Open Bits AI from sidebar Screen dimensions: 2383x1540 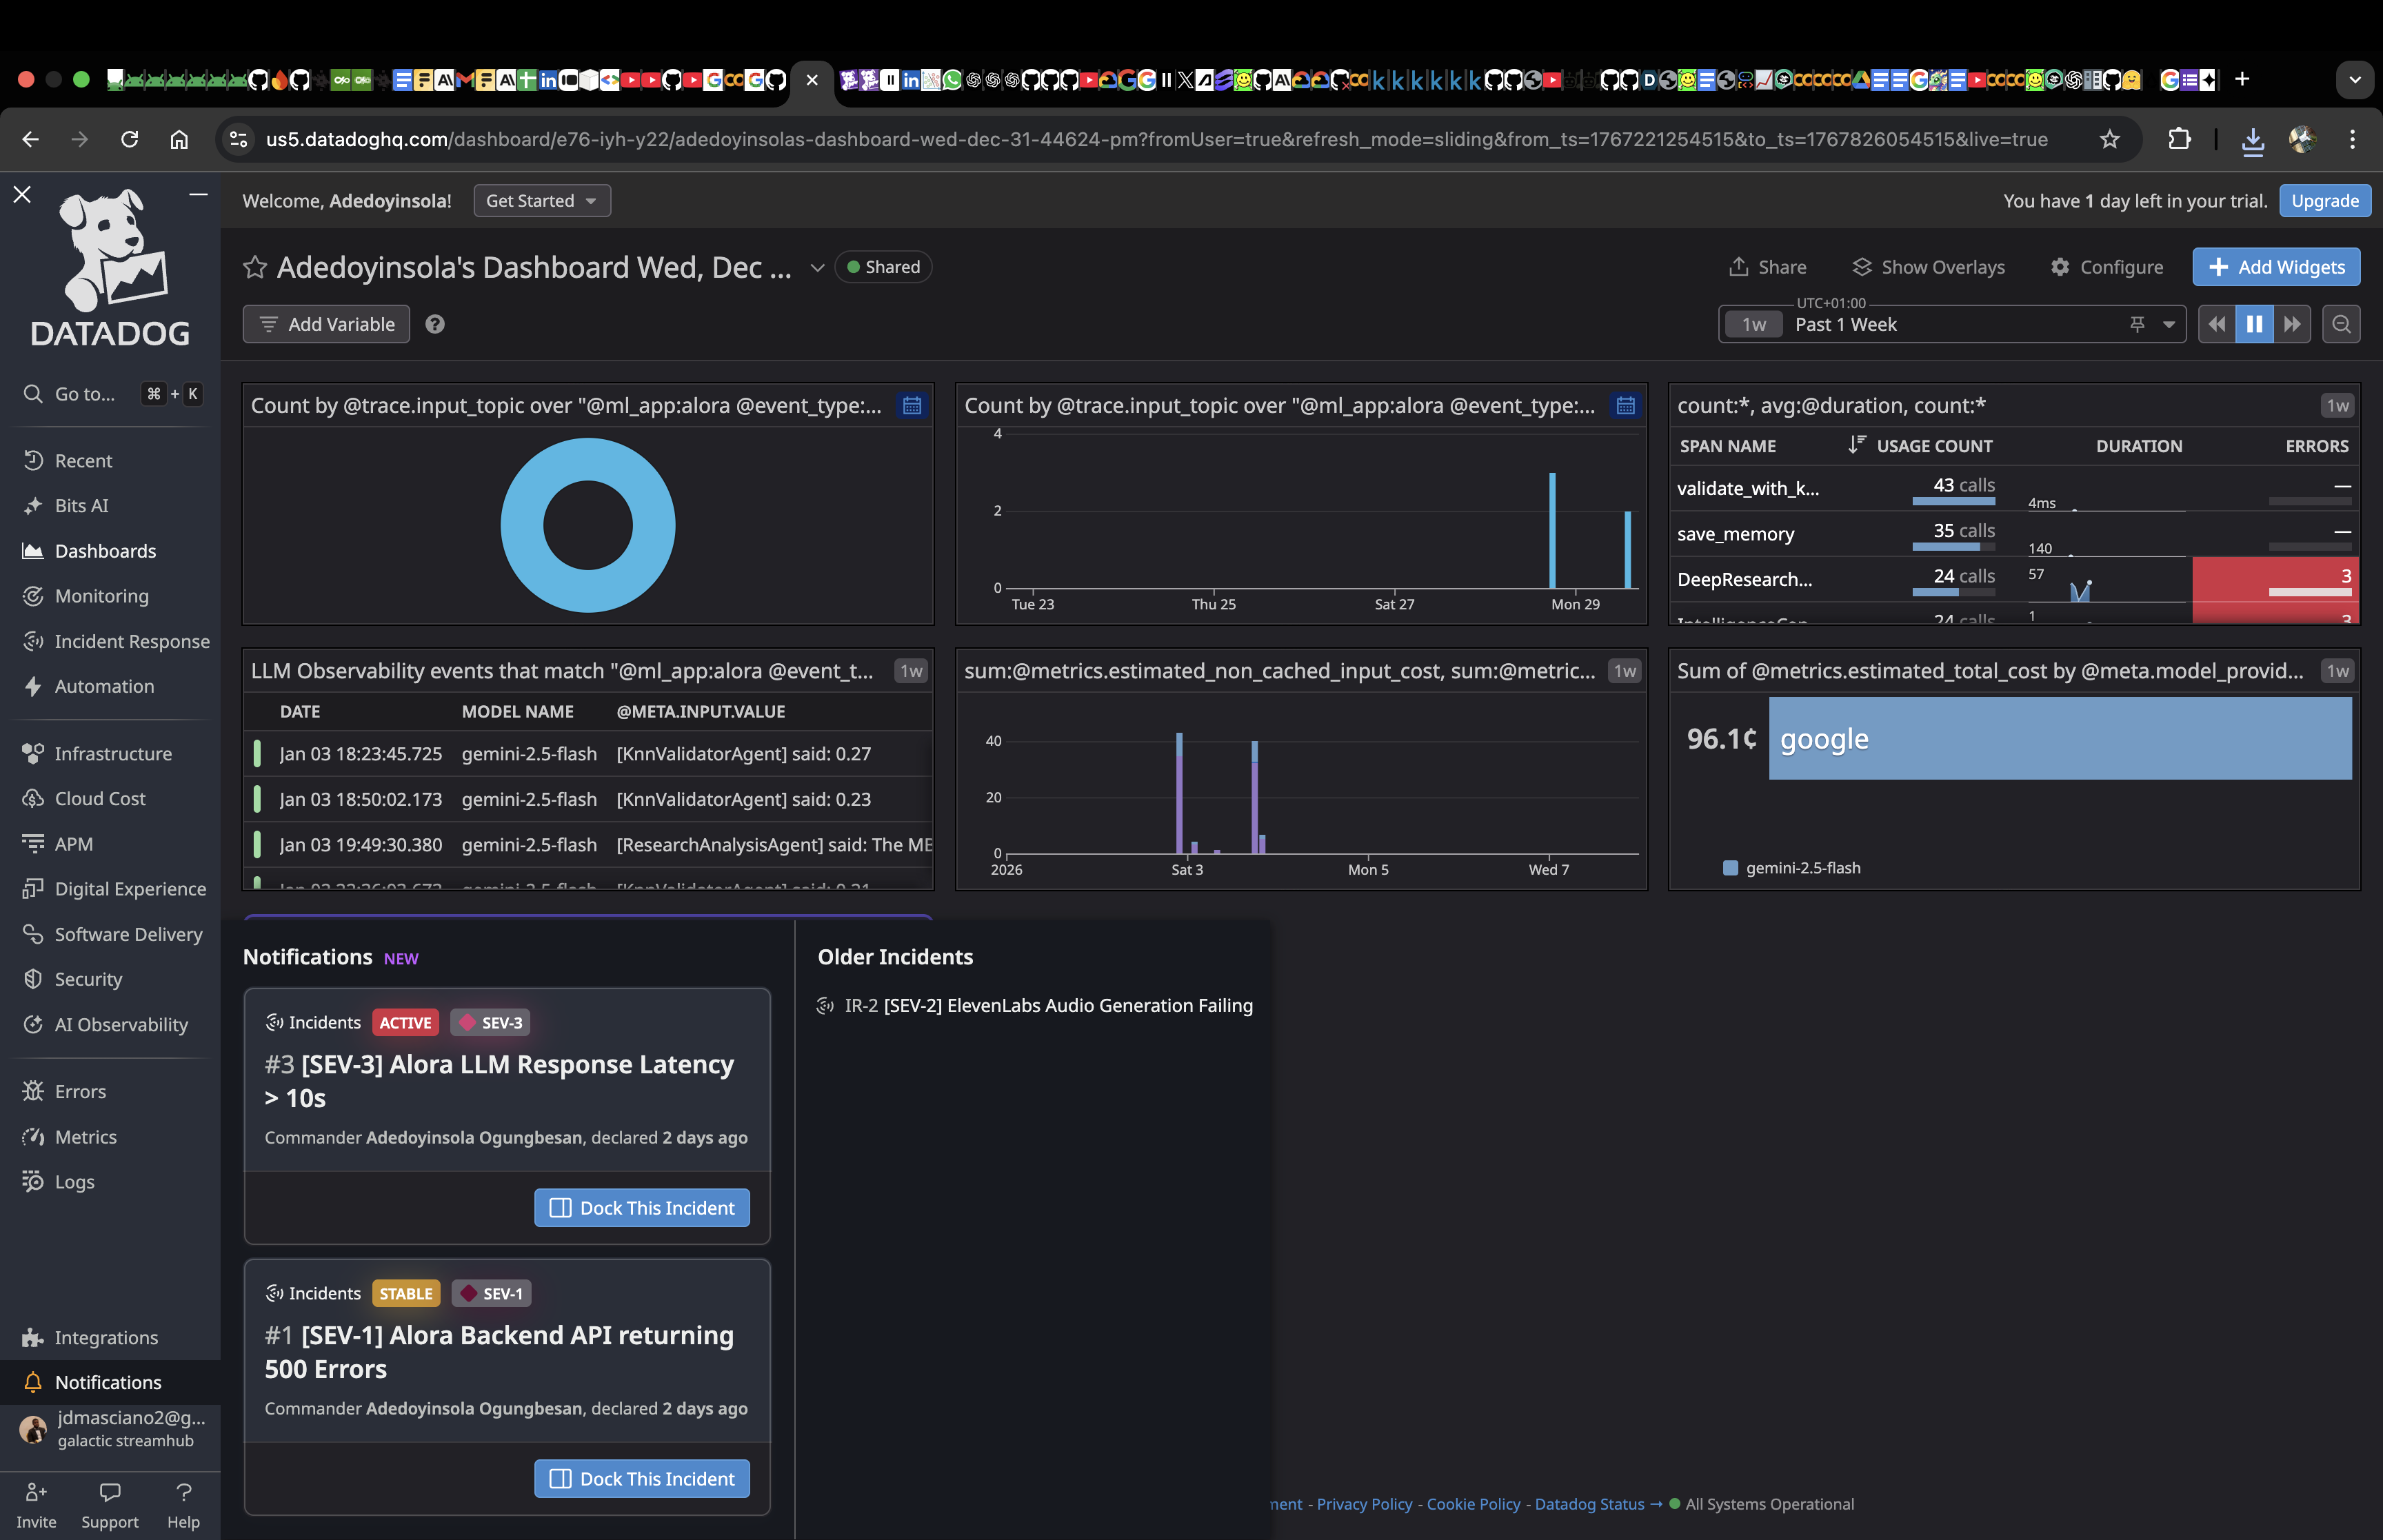point(81,505)
